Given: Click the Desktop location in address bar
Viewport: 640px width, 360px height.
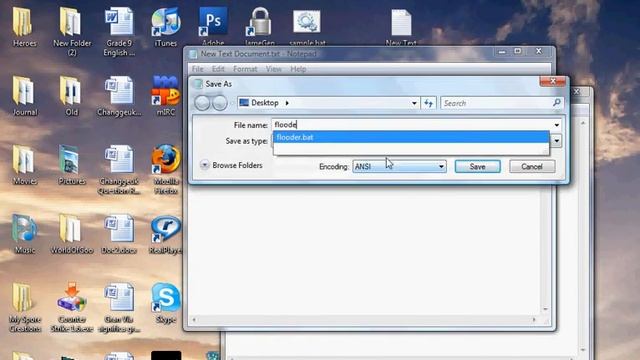Looking at the screenshot, I should point(265,103).
